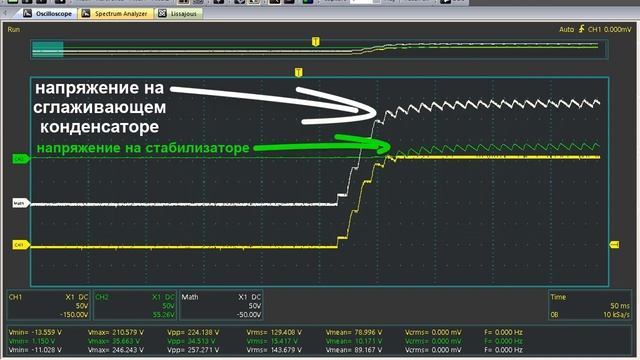The width and height of the screenshot is (640, 360).
Task: Select the green CH2 ground level marker
Action: click(x=21, y=159)
